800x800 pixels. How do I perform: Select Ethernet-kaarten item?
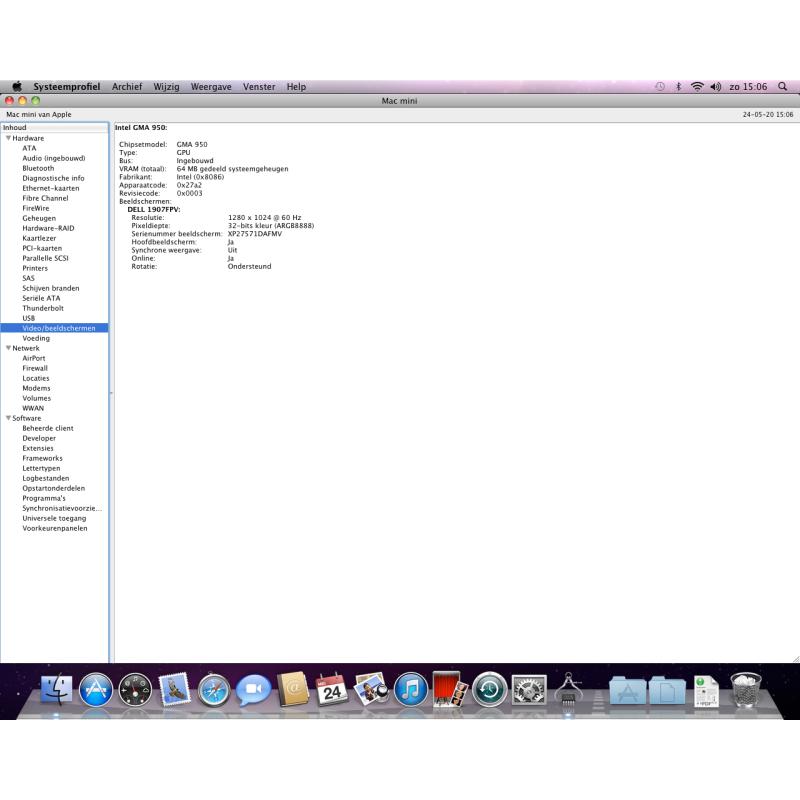51,188
